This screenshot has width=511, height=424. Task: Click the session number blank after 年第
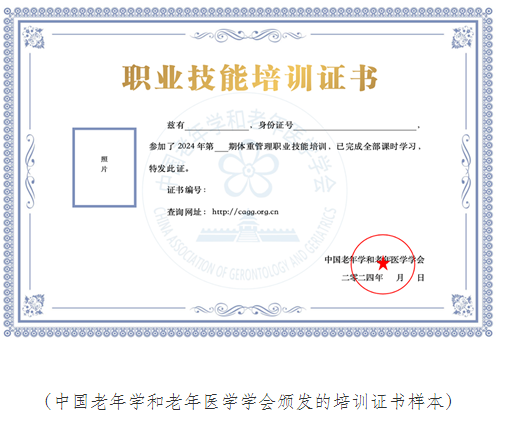221,147
